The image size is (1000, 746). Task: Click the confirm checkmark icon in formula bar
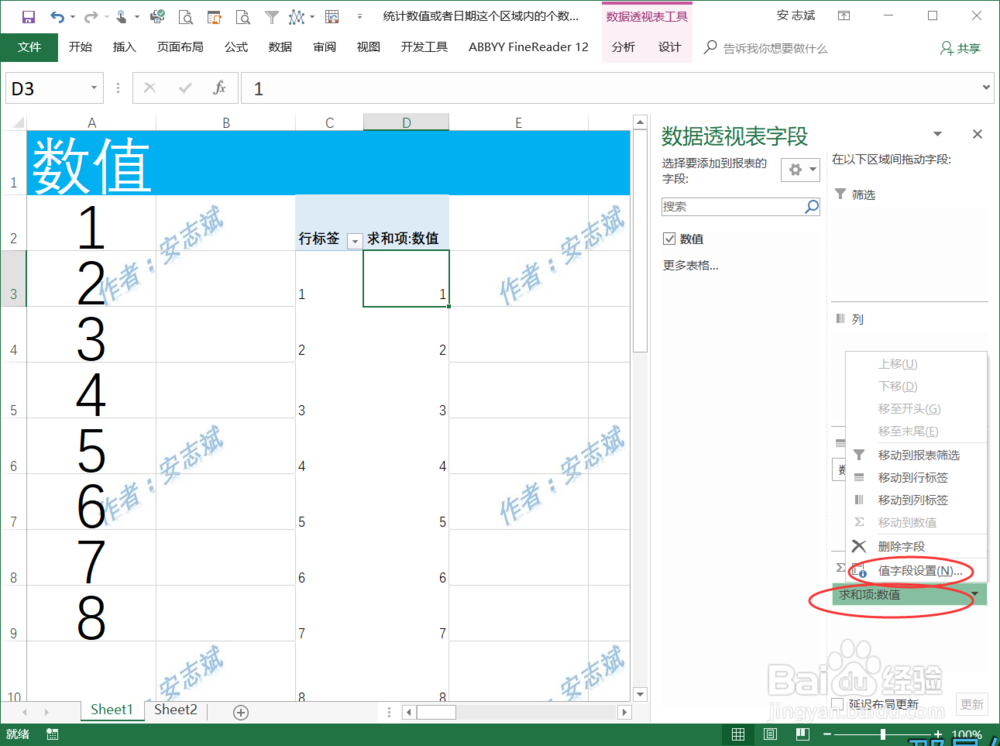coord(185,88)
